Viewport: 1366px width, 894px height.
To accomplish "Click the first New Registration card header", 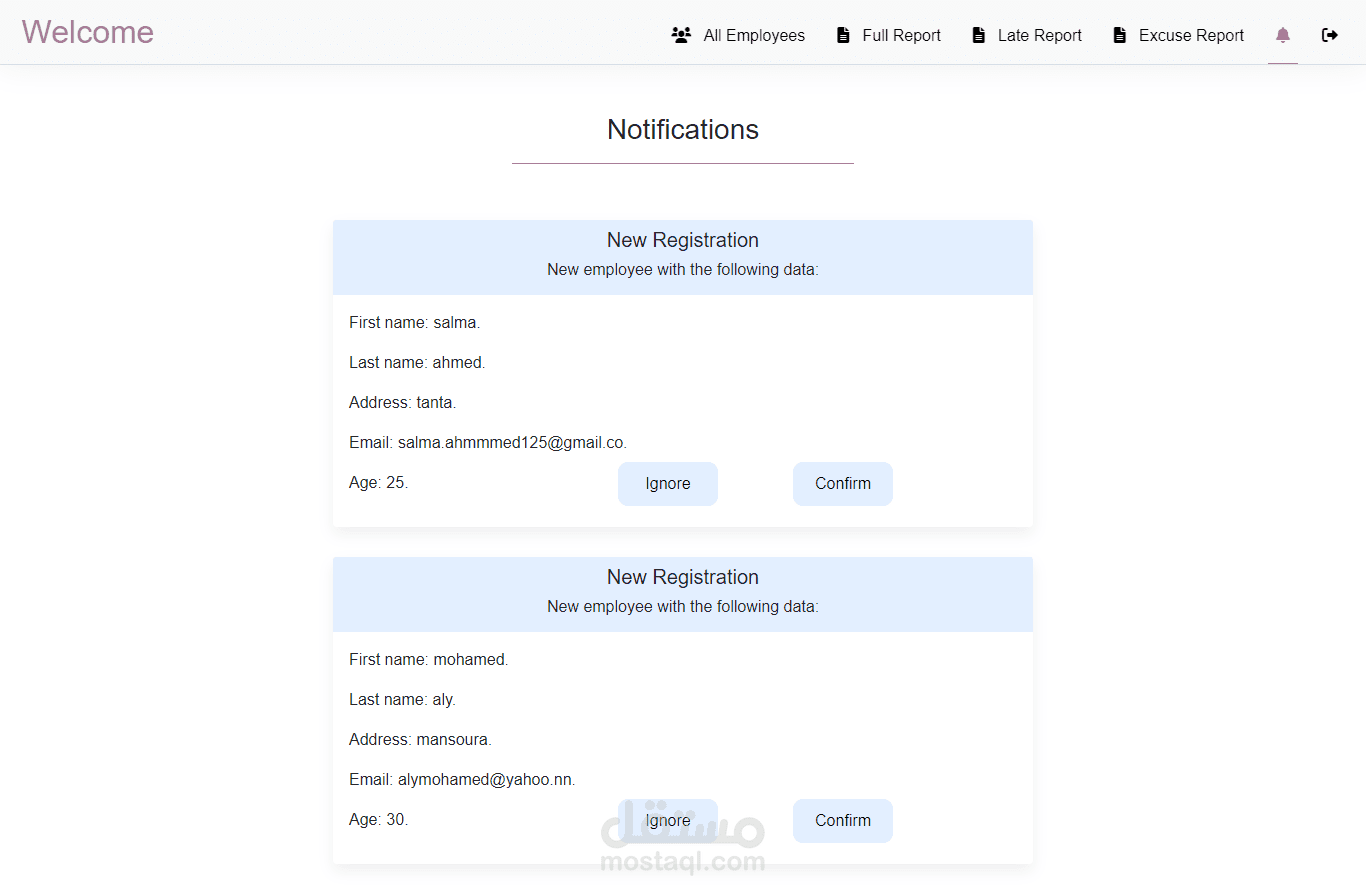I will (682, 241).
